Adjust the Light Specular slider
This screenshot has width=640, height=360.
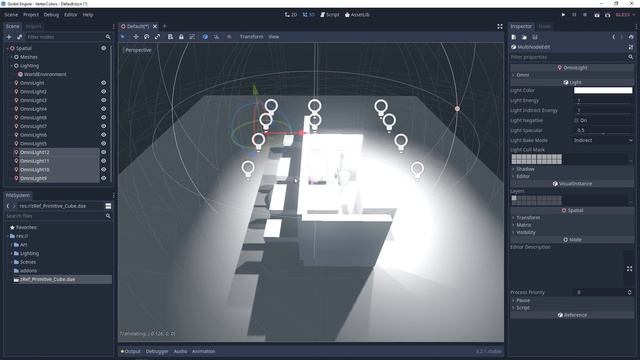[603, 131]
